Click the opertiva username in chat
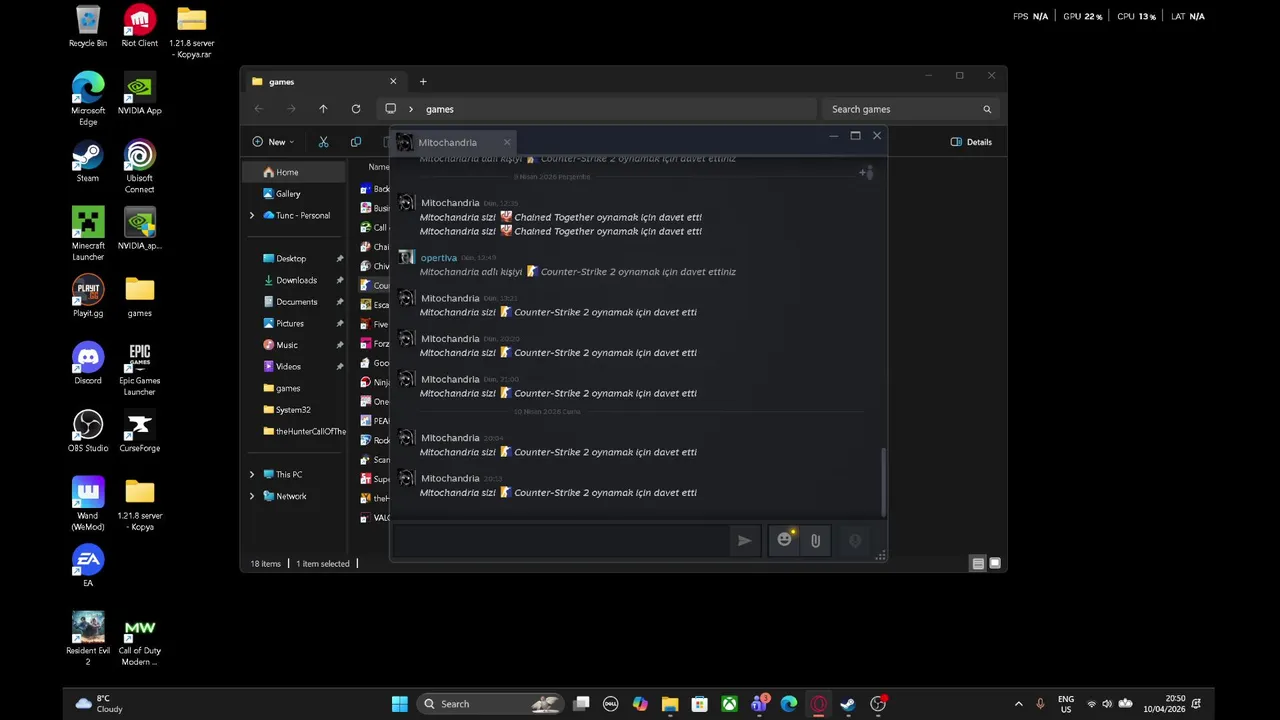 click(439, 258)
